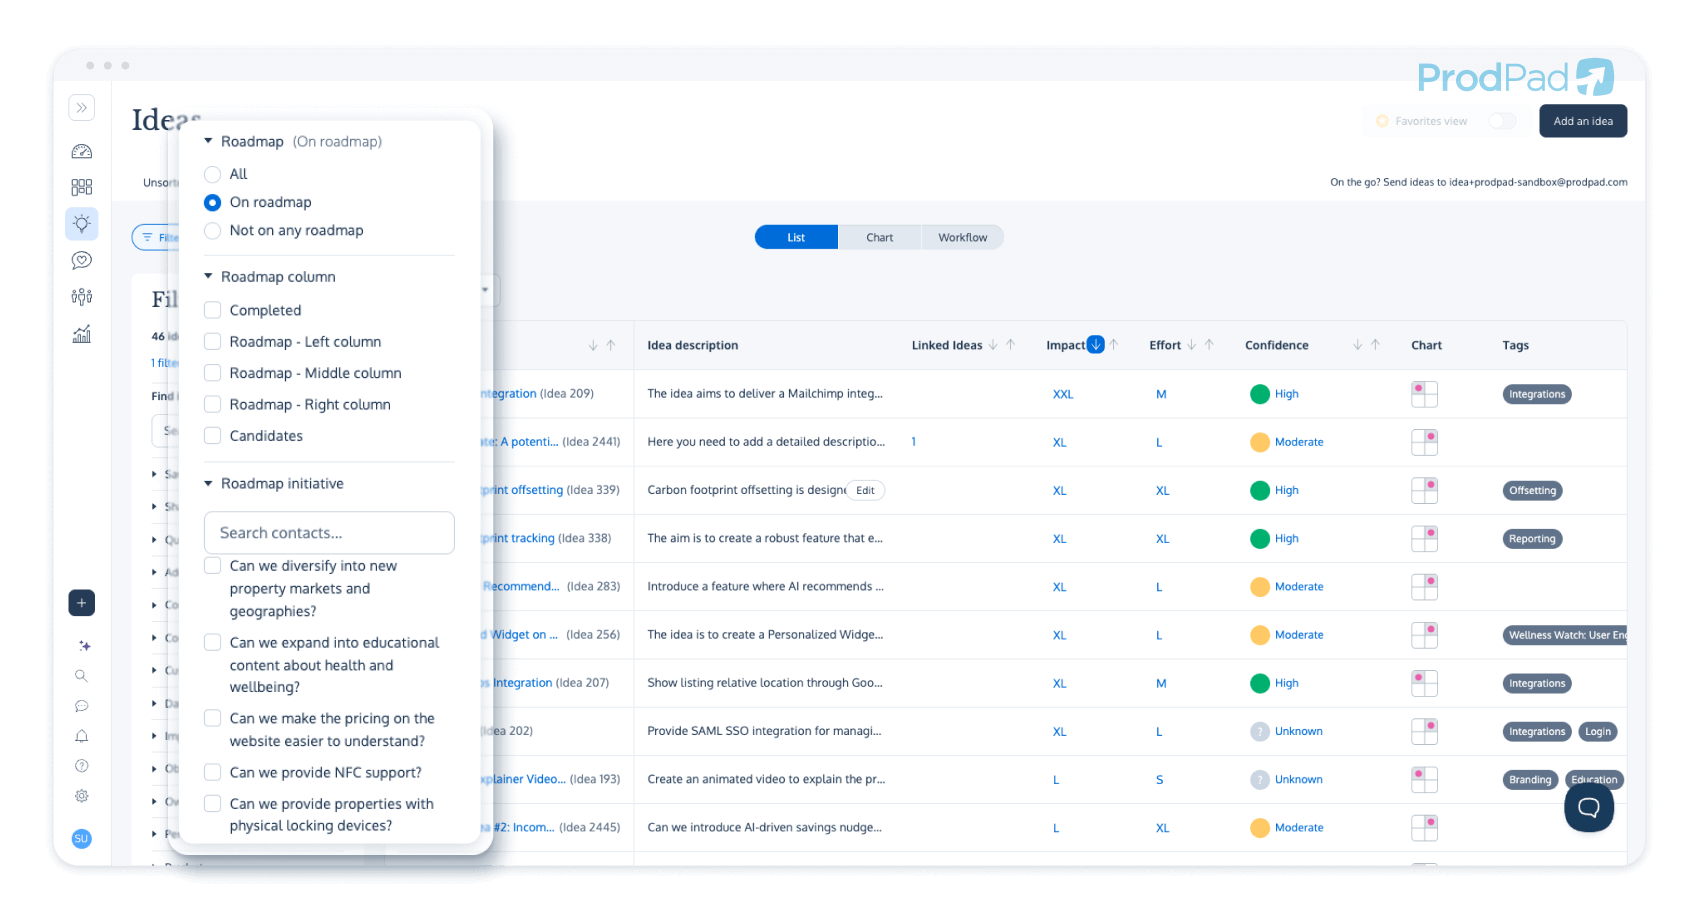The width and height of the screenshot is (1700, 912).
Task: Click inside the 'Search contacts' field
Action: pyautogui.click(x=328, y=533)
